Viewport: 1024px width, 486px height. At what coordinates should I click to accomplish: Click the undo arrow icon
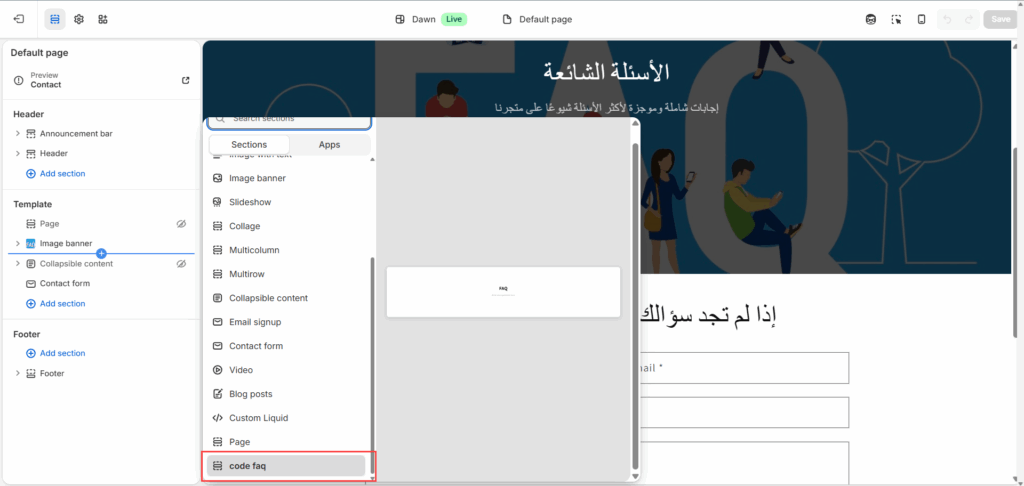pyautogui.click(x=948, y=19)
